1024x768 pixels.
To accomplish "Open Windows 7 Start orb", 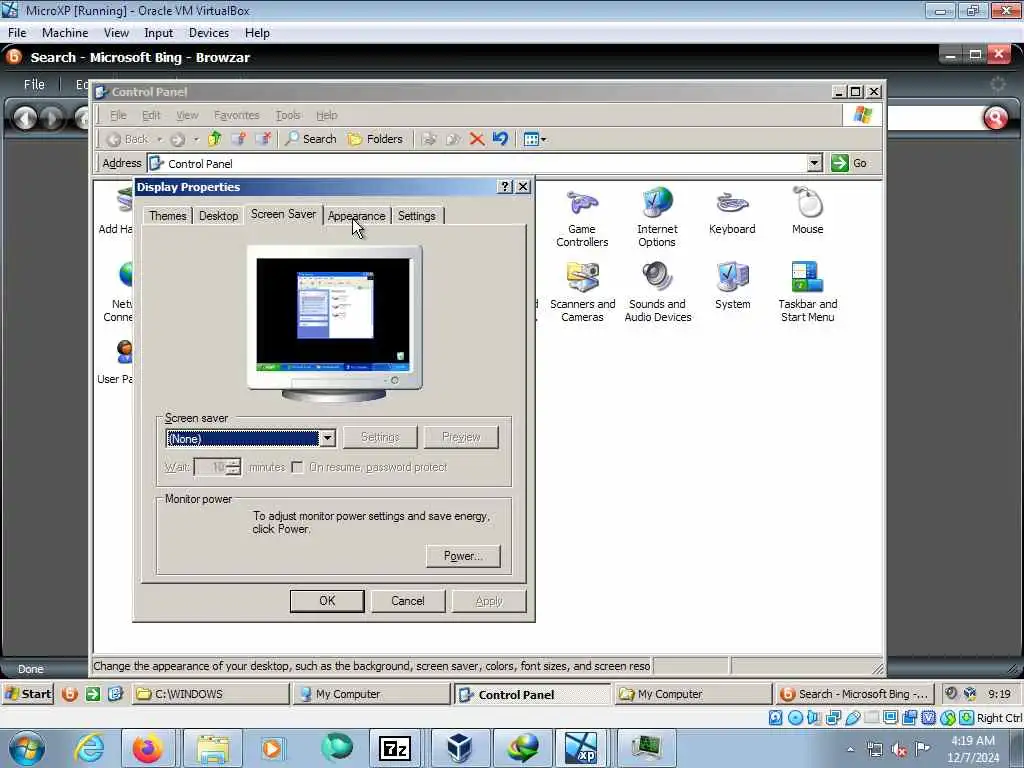I will click(27, 748).
